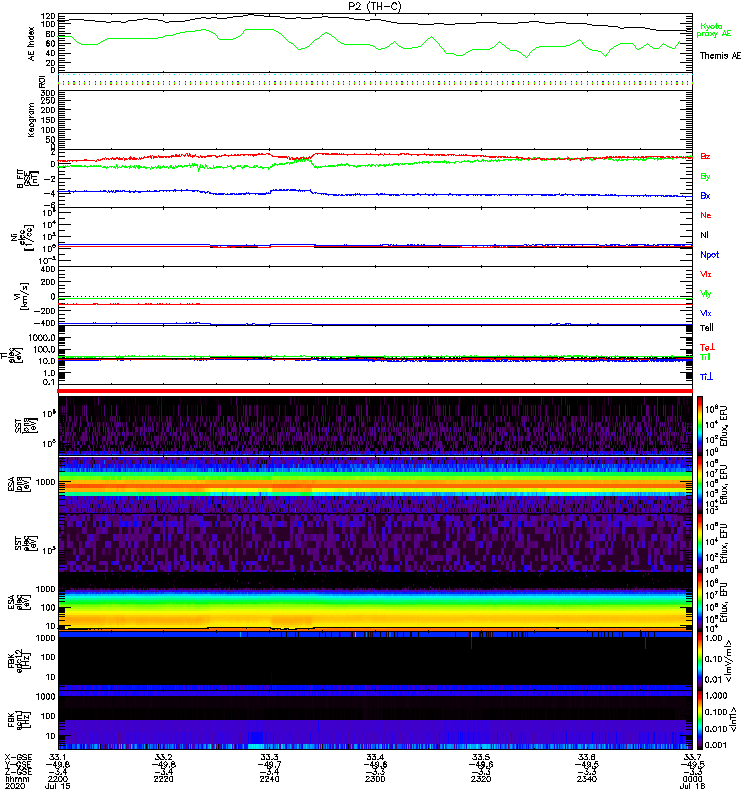Screen dimensions: 750x800
Task: Click the FBK edc12 [Hz] axis label
Action: (x=19, y=660)
